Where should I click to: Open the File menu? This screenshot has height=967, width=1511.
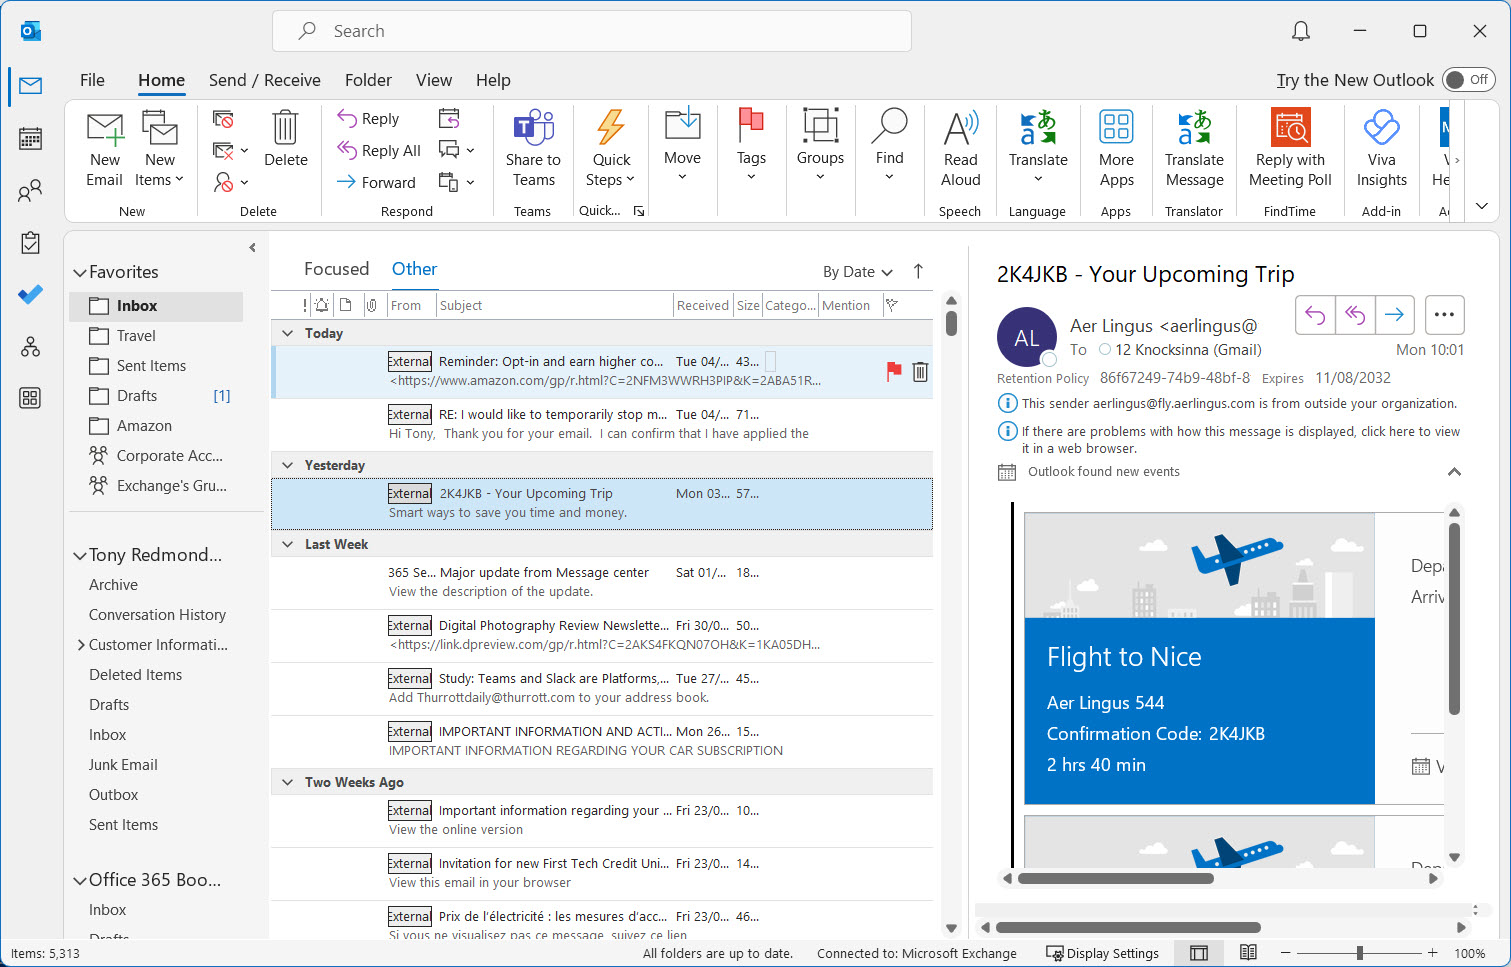[x=92, y=80]
